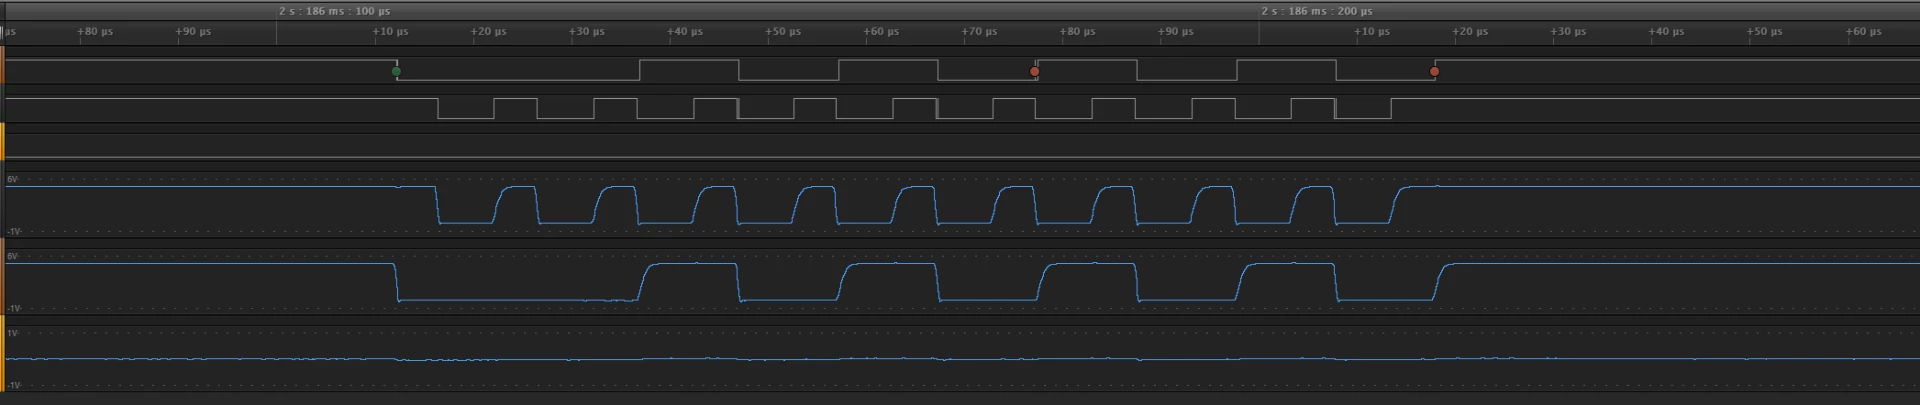Click the flat blue trace on the bottom analog channel

(x=960, y=358)
